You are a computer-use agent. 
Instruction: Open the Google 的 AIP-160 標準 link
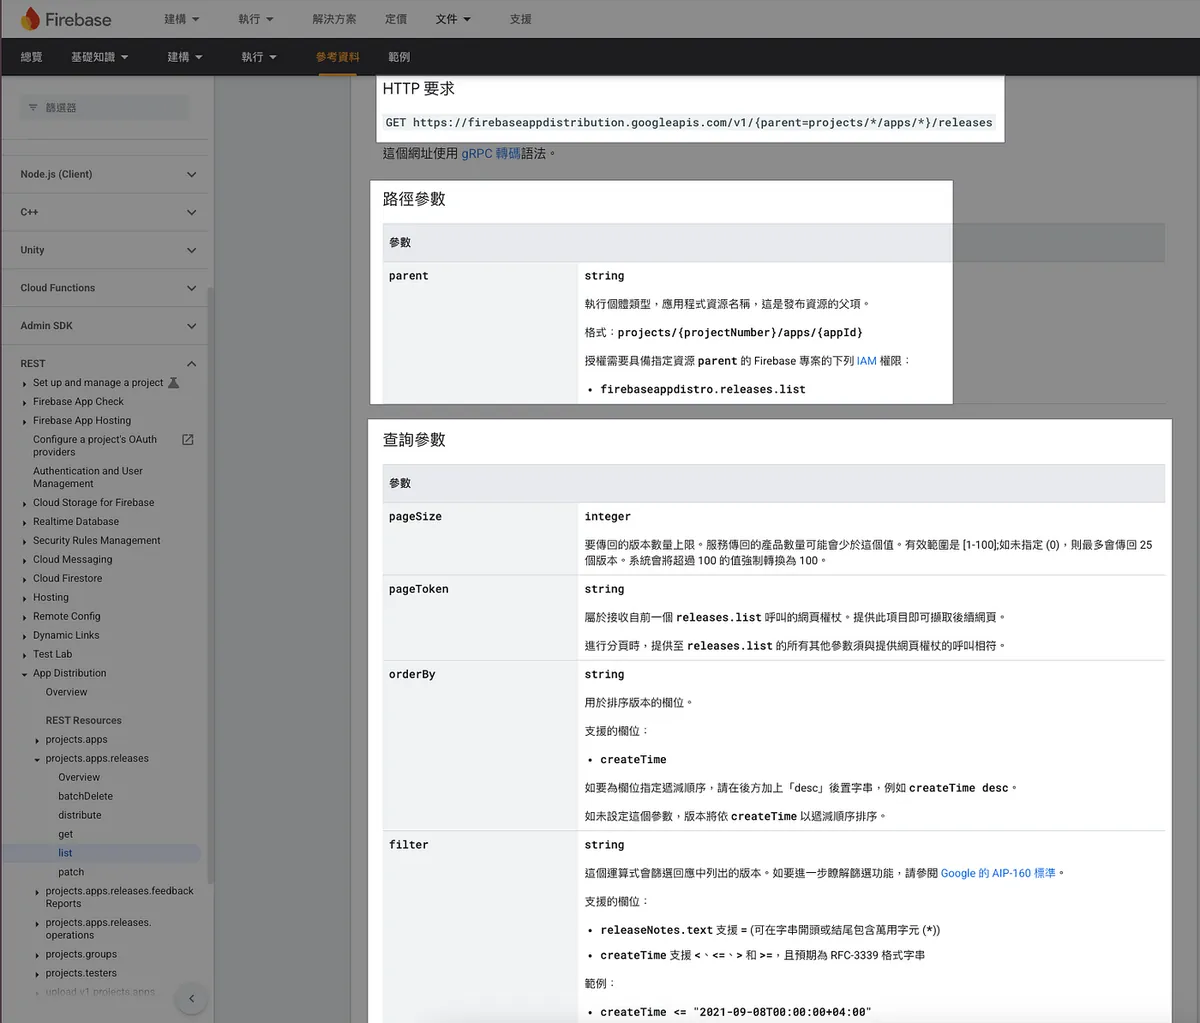point(997,873)
